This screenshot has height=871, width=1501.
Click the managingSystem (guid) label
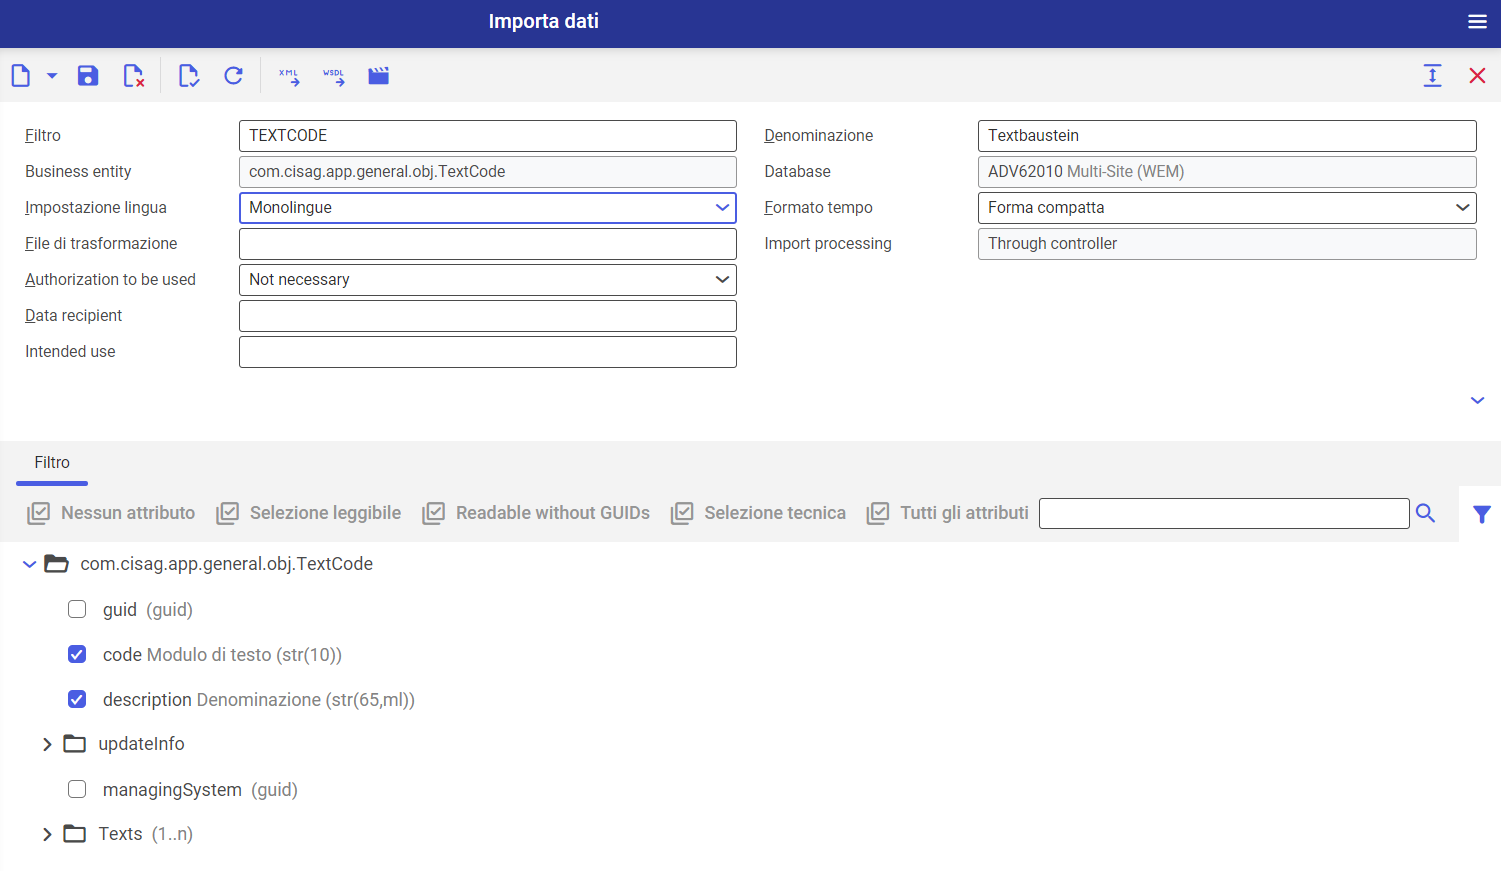(x=200, y=790)
